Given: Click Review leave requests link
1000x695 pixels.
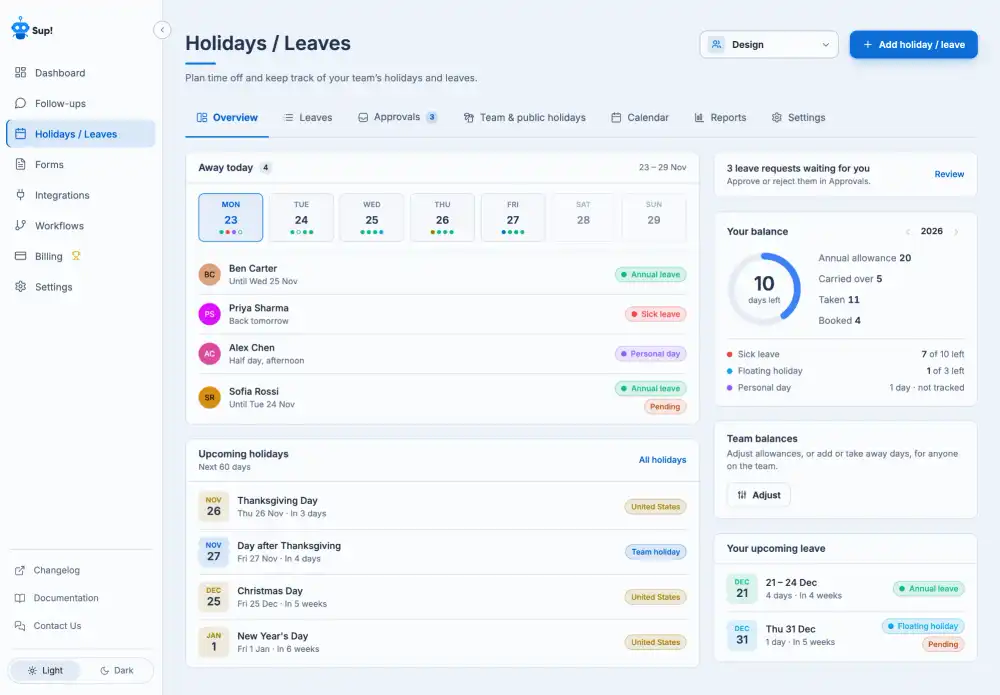Looking at the screenshot, I should coord(949,174).
